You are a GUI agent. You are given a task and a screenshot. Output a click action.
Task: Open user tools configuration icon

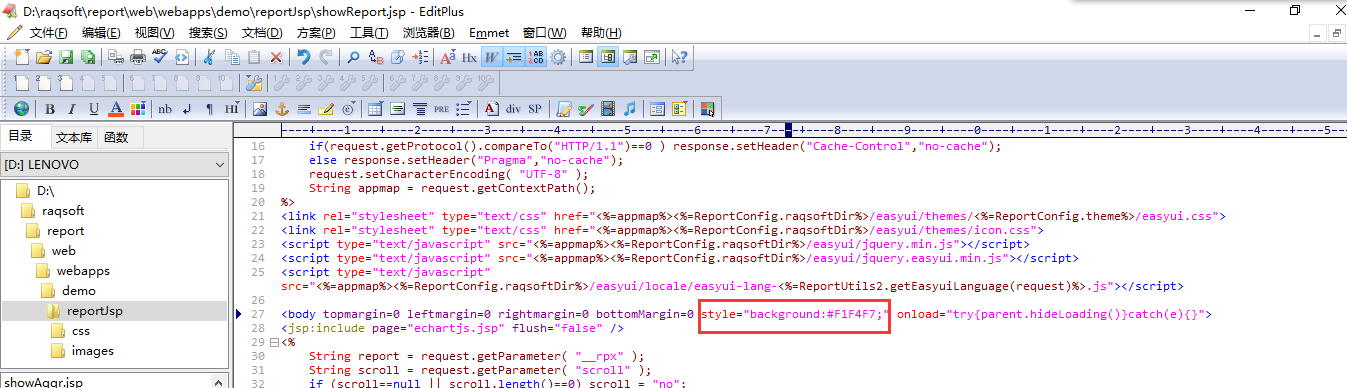pos(254,83)
